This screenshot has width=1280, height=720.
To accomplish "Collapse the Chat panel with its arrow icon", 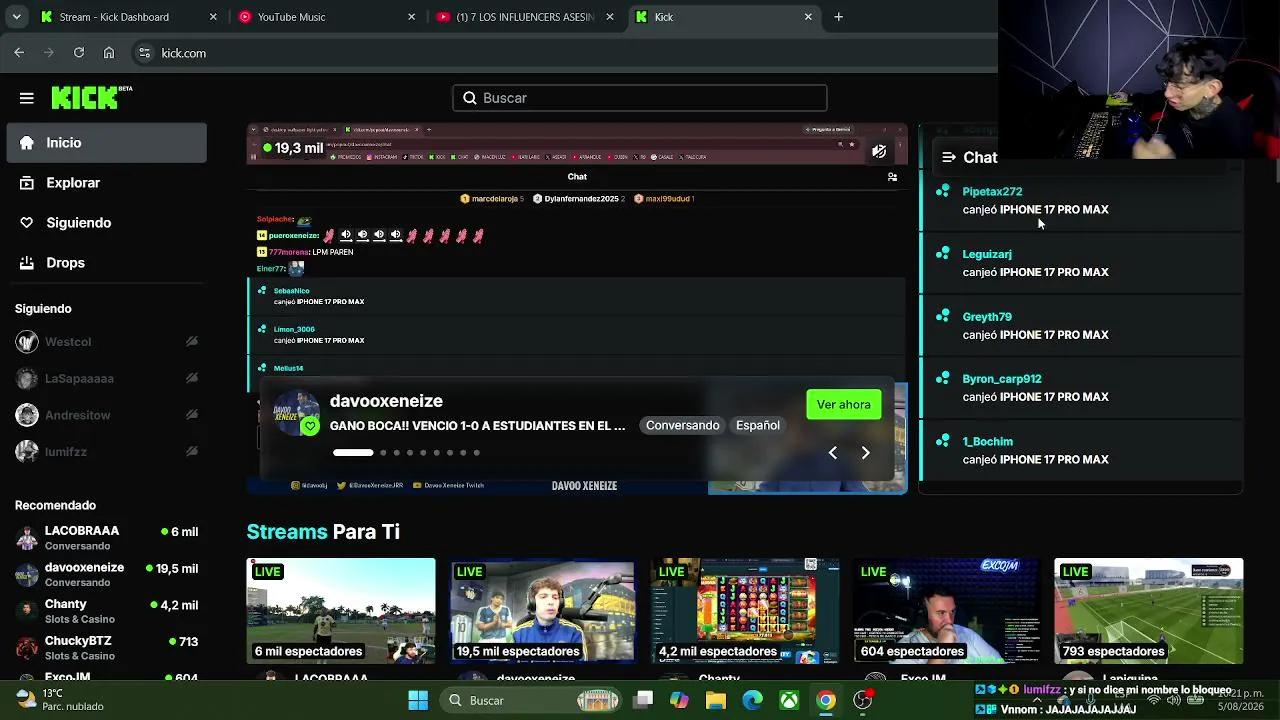I will pos(948,157).
